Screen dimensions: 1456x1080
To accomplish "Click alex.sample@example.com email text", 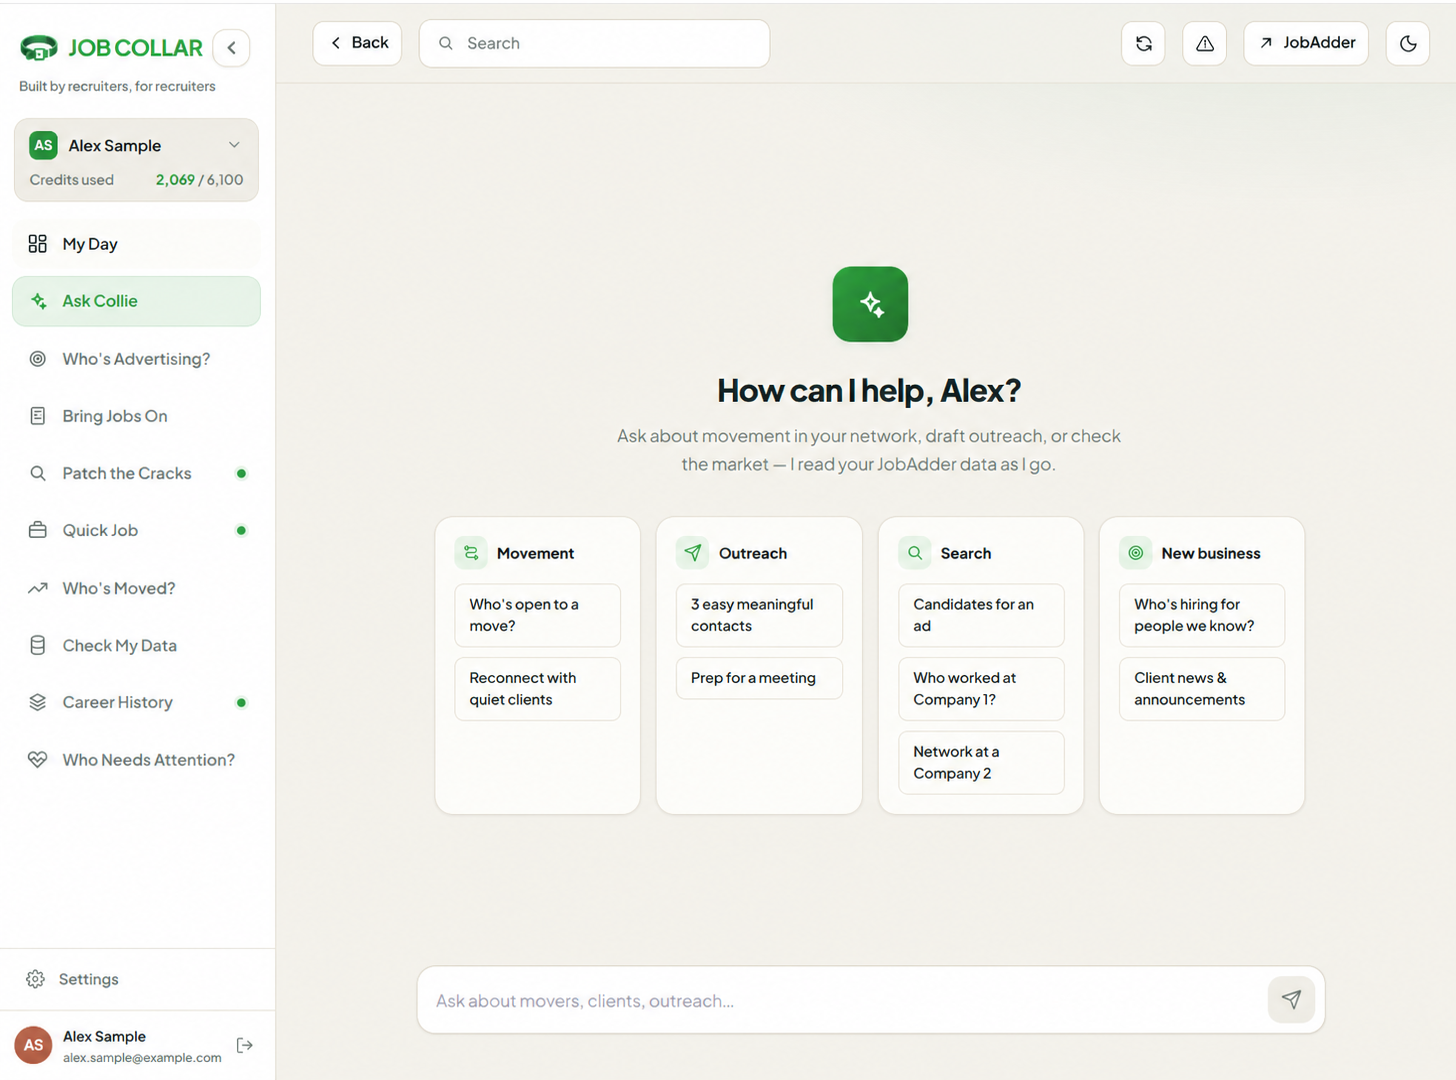I will point(142,1058).
